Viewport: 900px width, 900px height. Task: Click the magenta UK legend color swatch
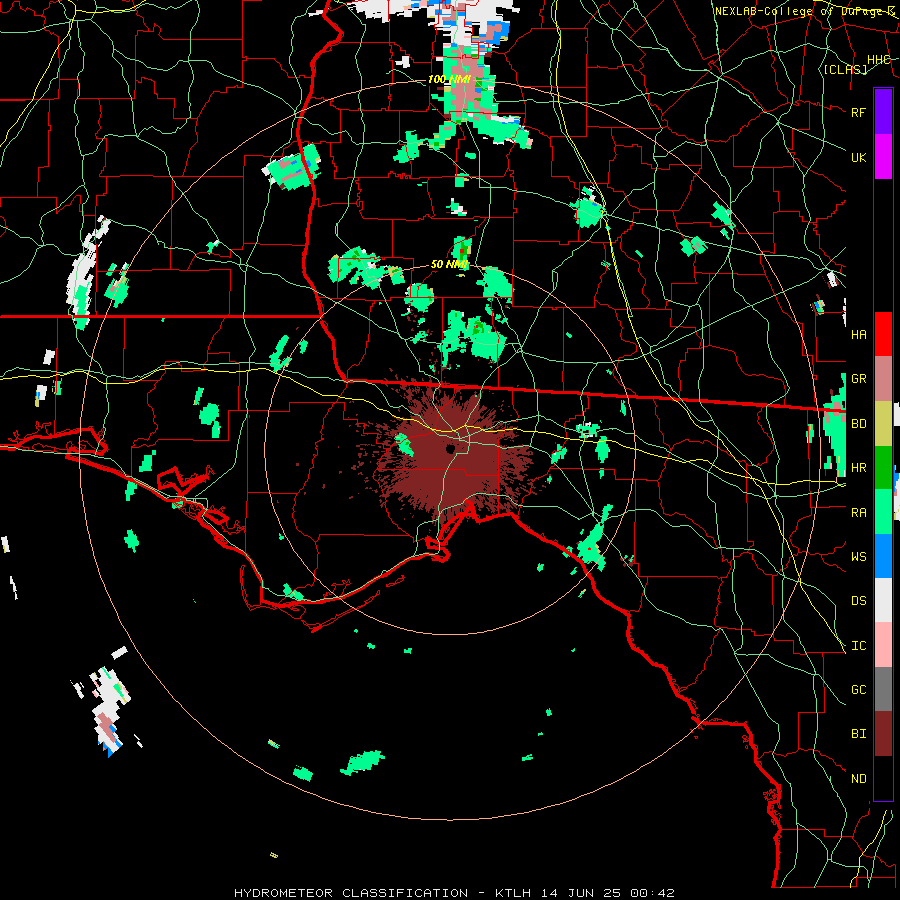pyautogui.click(x=883, y=157)
